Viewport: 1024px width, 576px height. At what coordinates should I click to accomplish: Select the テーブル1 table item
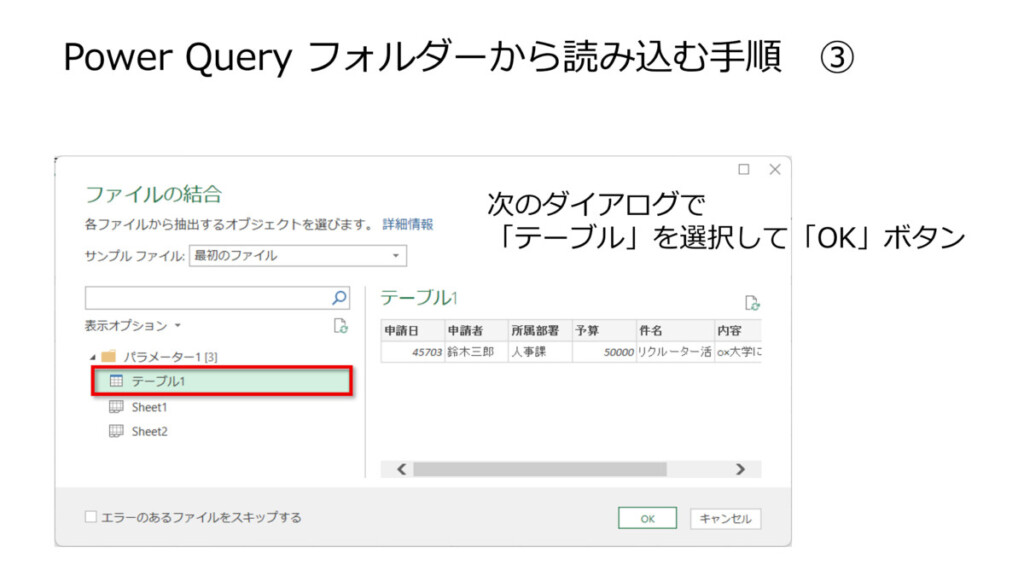click(x=222, y=381)
